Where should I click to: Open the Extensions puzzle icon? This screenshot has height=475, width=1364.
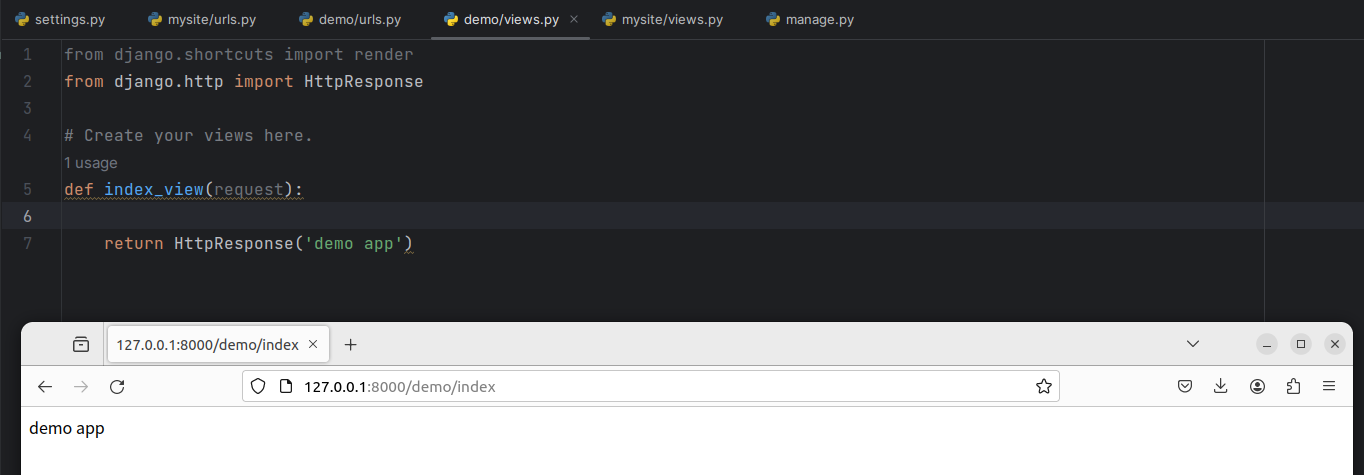coord(1293,387)
